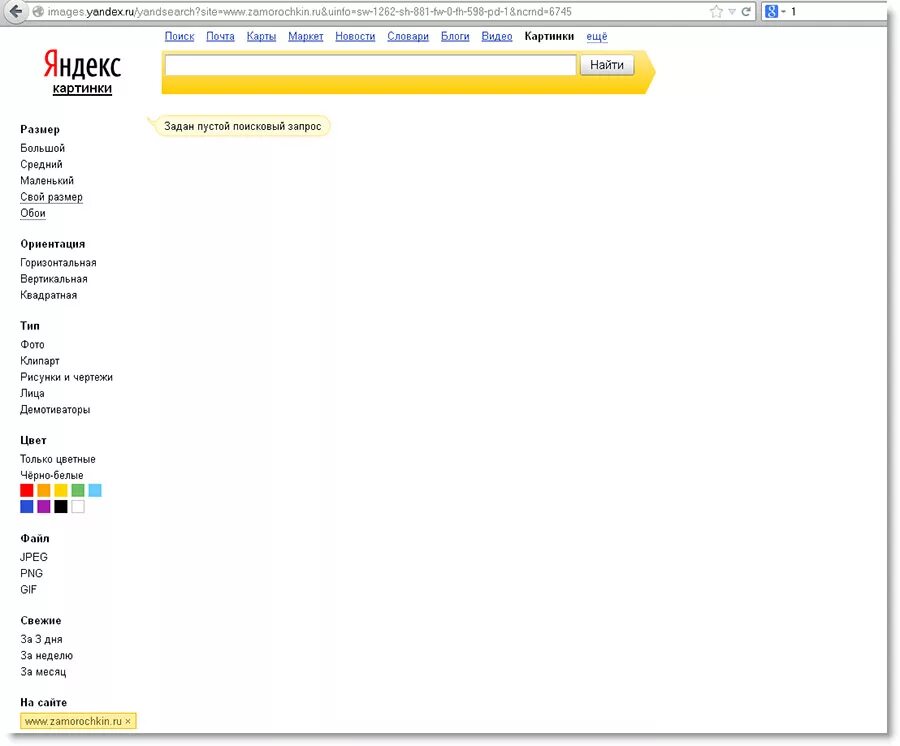Filter by Средний size

pyautogui.click(x=41, y=164)
